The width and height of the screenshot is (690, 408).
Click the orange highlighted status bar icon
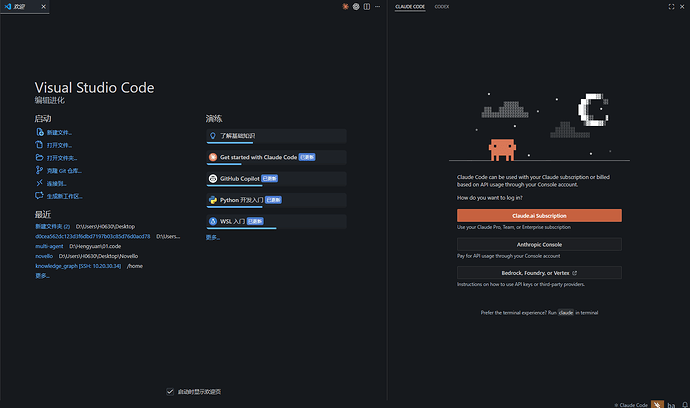(x=657, y=404)
